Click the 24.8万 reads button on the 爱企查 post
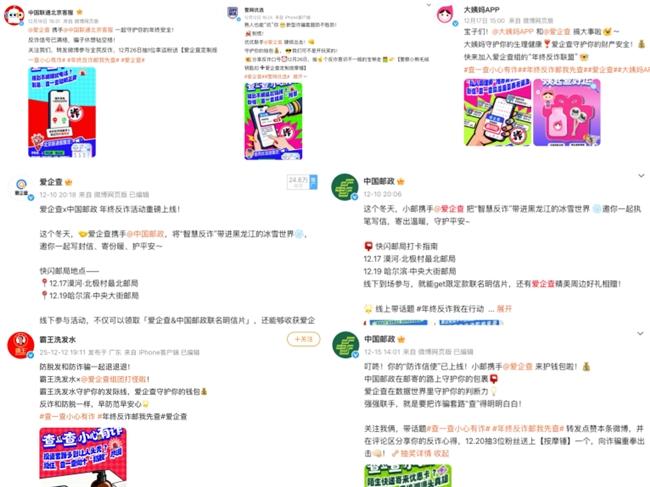Image resolution: width=650 pixels, height=487 pixels. (x=302, y=182)
